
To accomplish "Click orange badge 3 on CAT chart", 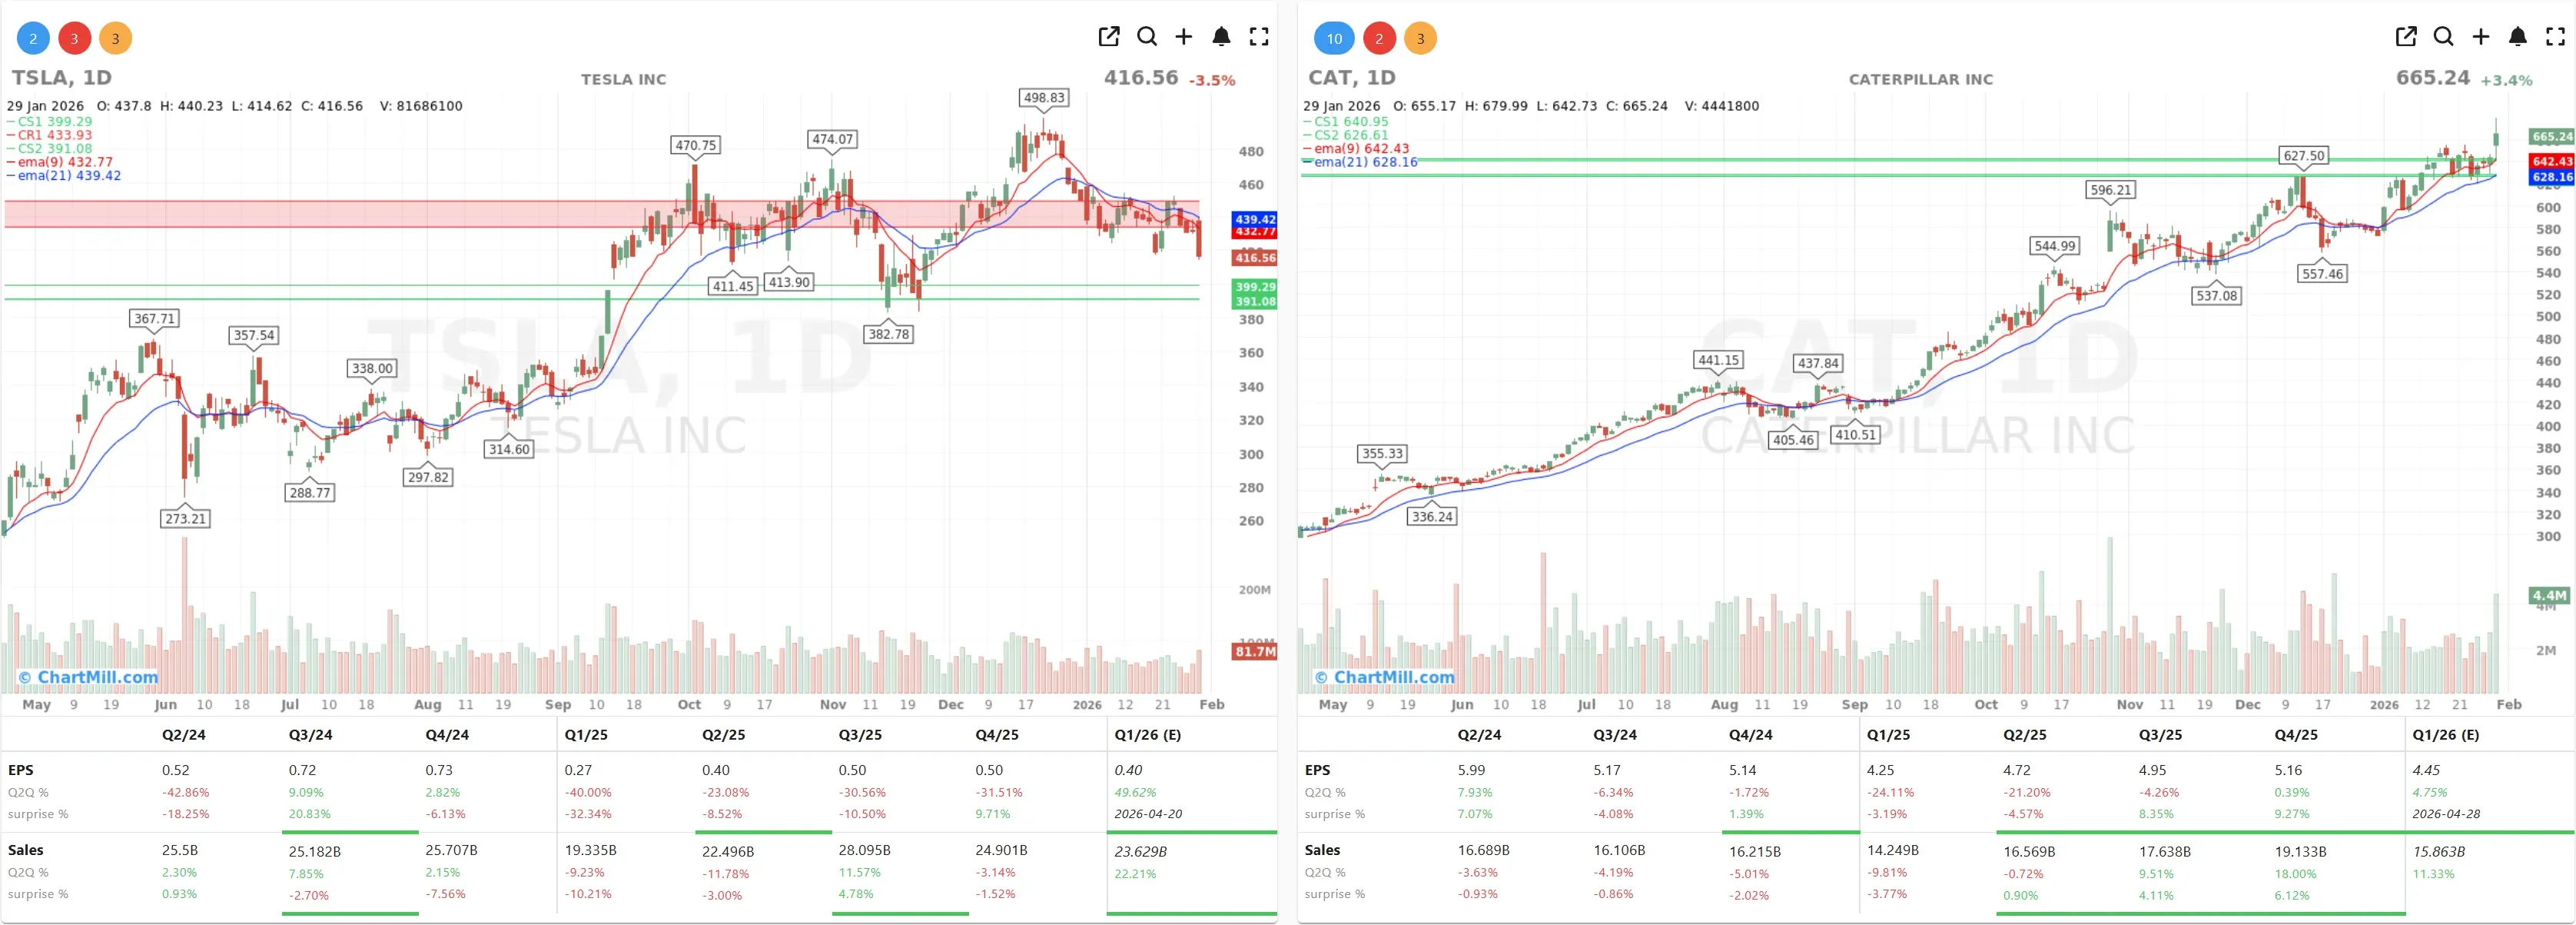I will 1420,39.
